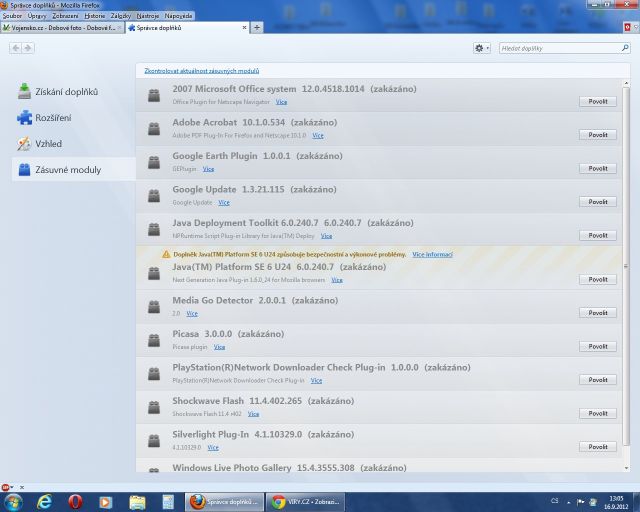Open the Soubor menu

tap(12, 16)
